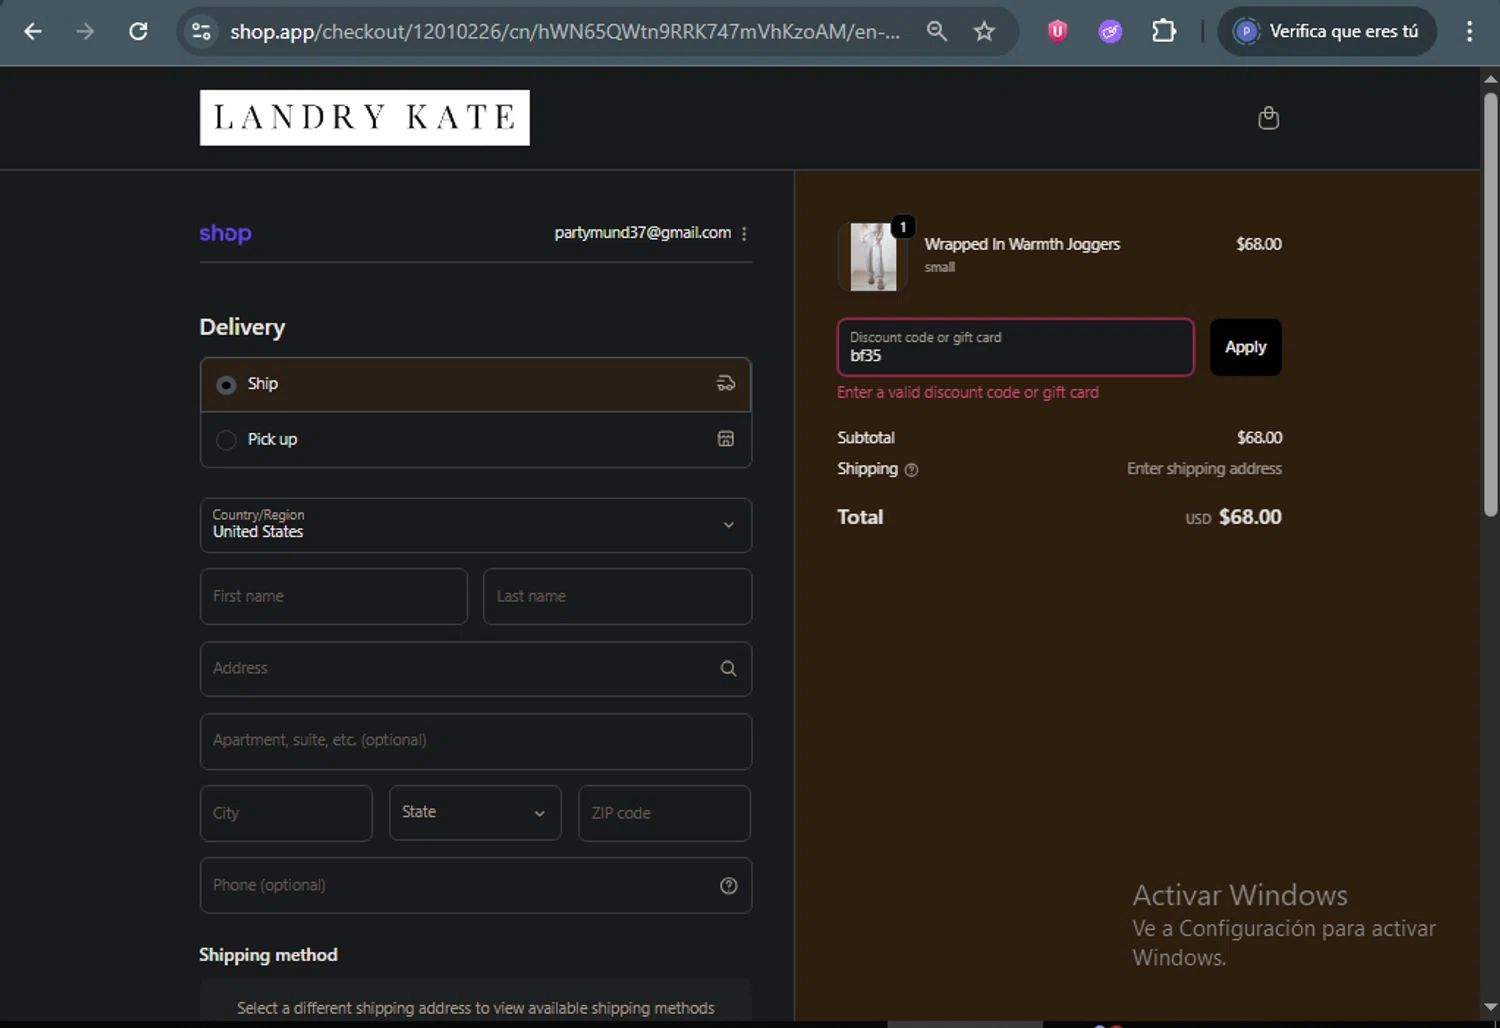Screen dimensions: 1500x1028
Task: Focus the Address field
Action: pyautogui.click(x=476, y=668)
